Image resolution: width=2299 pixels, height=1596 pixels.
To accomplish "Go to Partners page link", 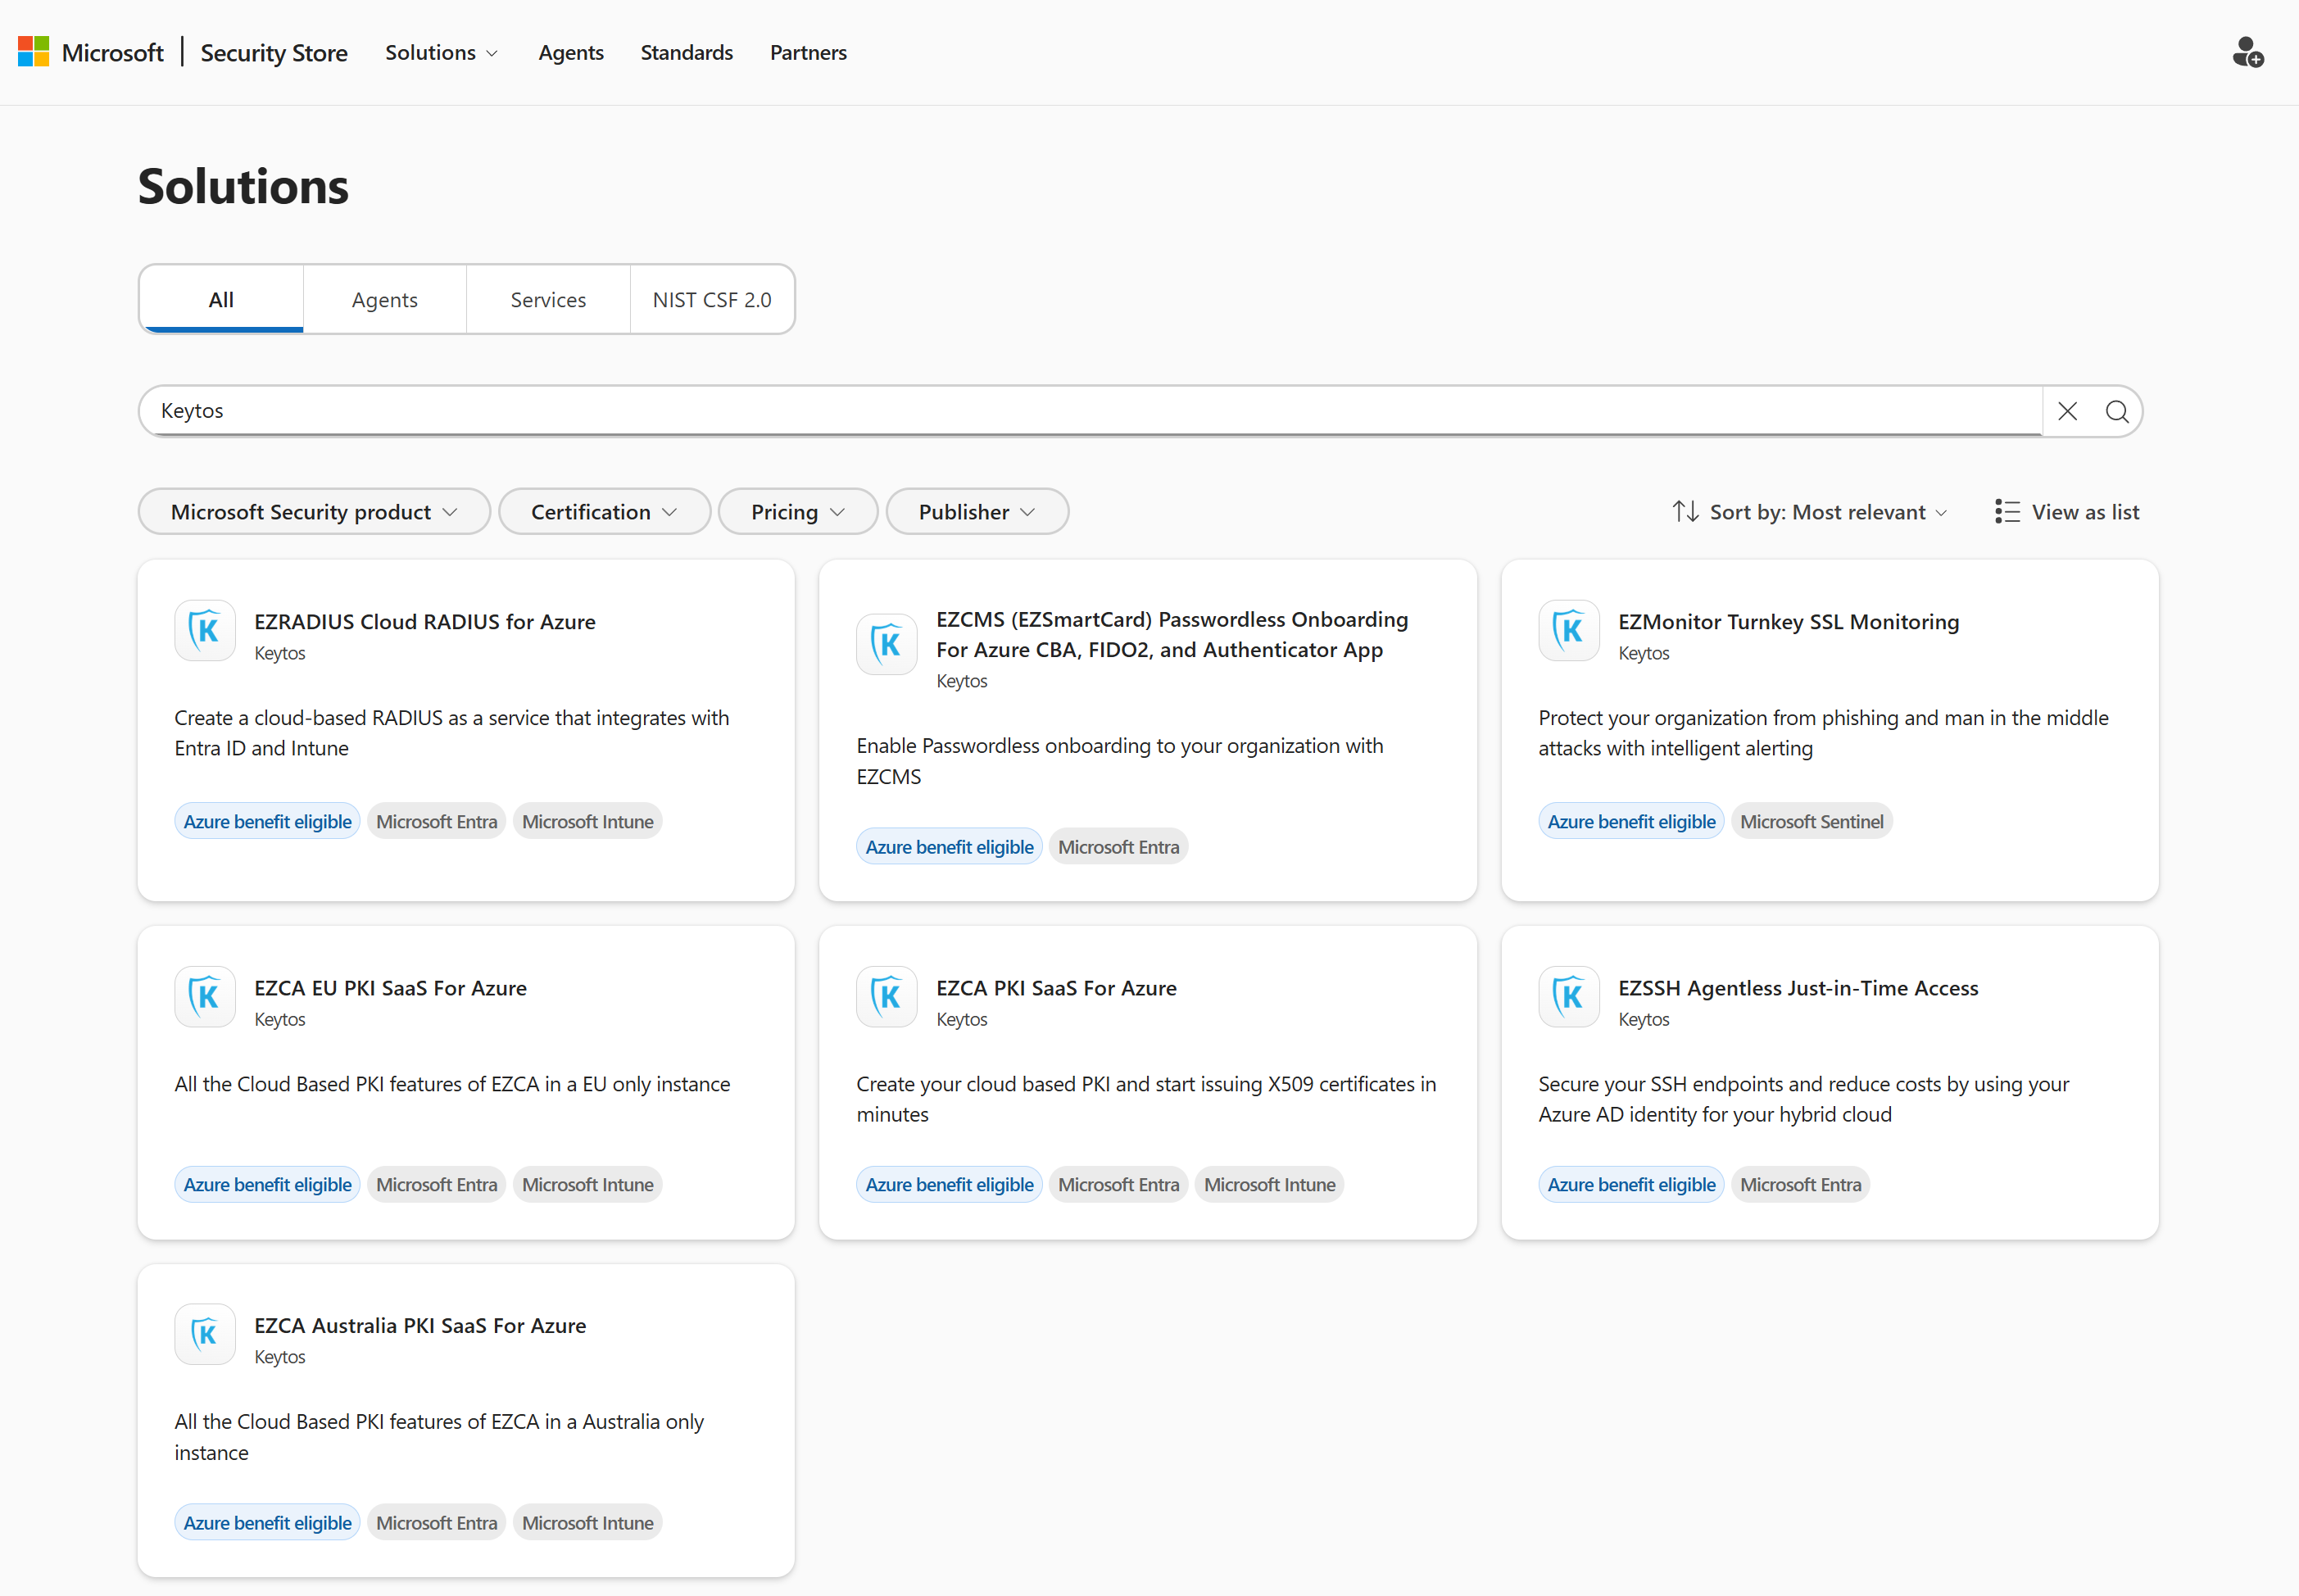I will (x=807, y=52).
